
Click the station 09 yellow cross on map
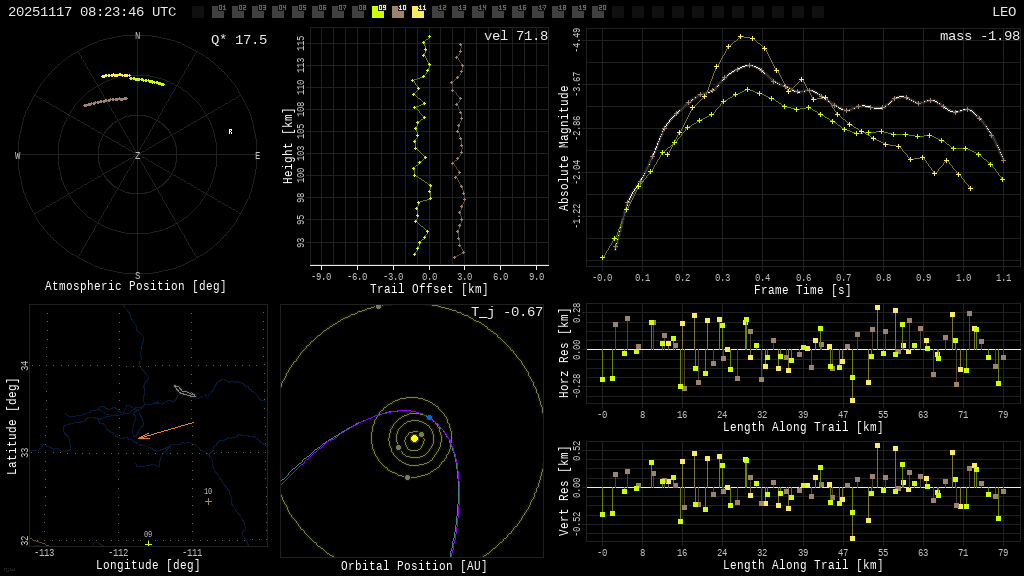click(148, 544)
